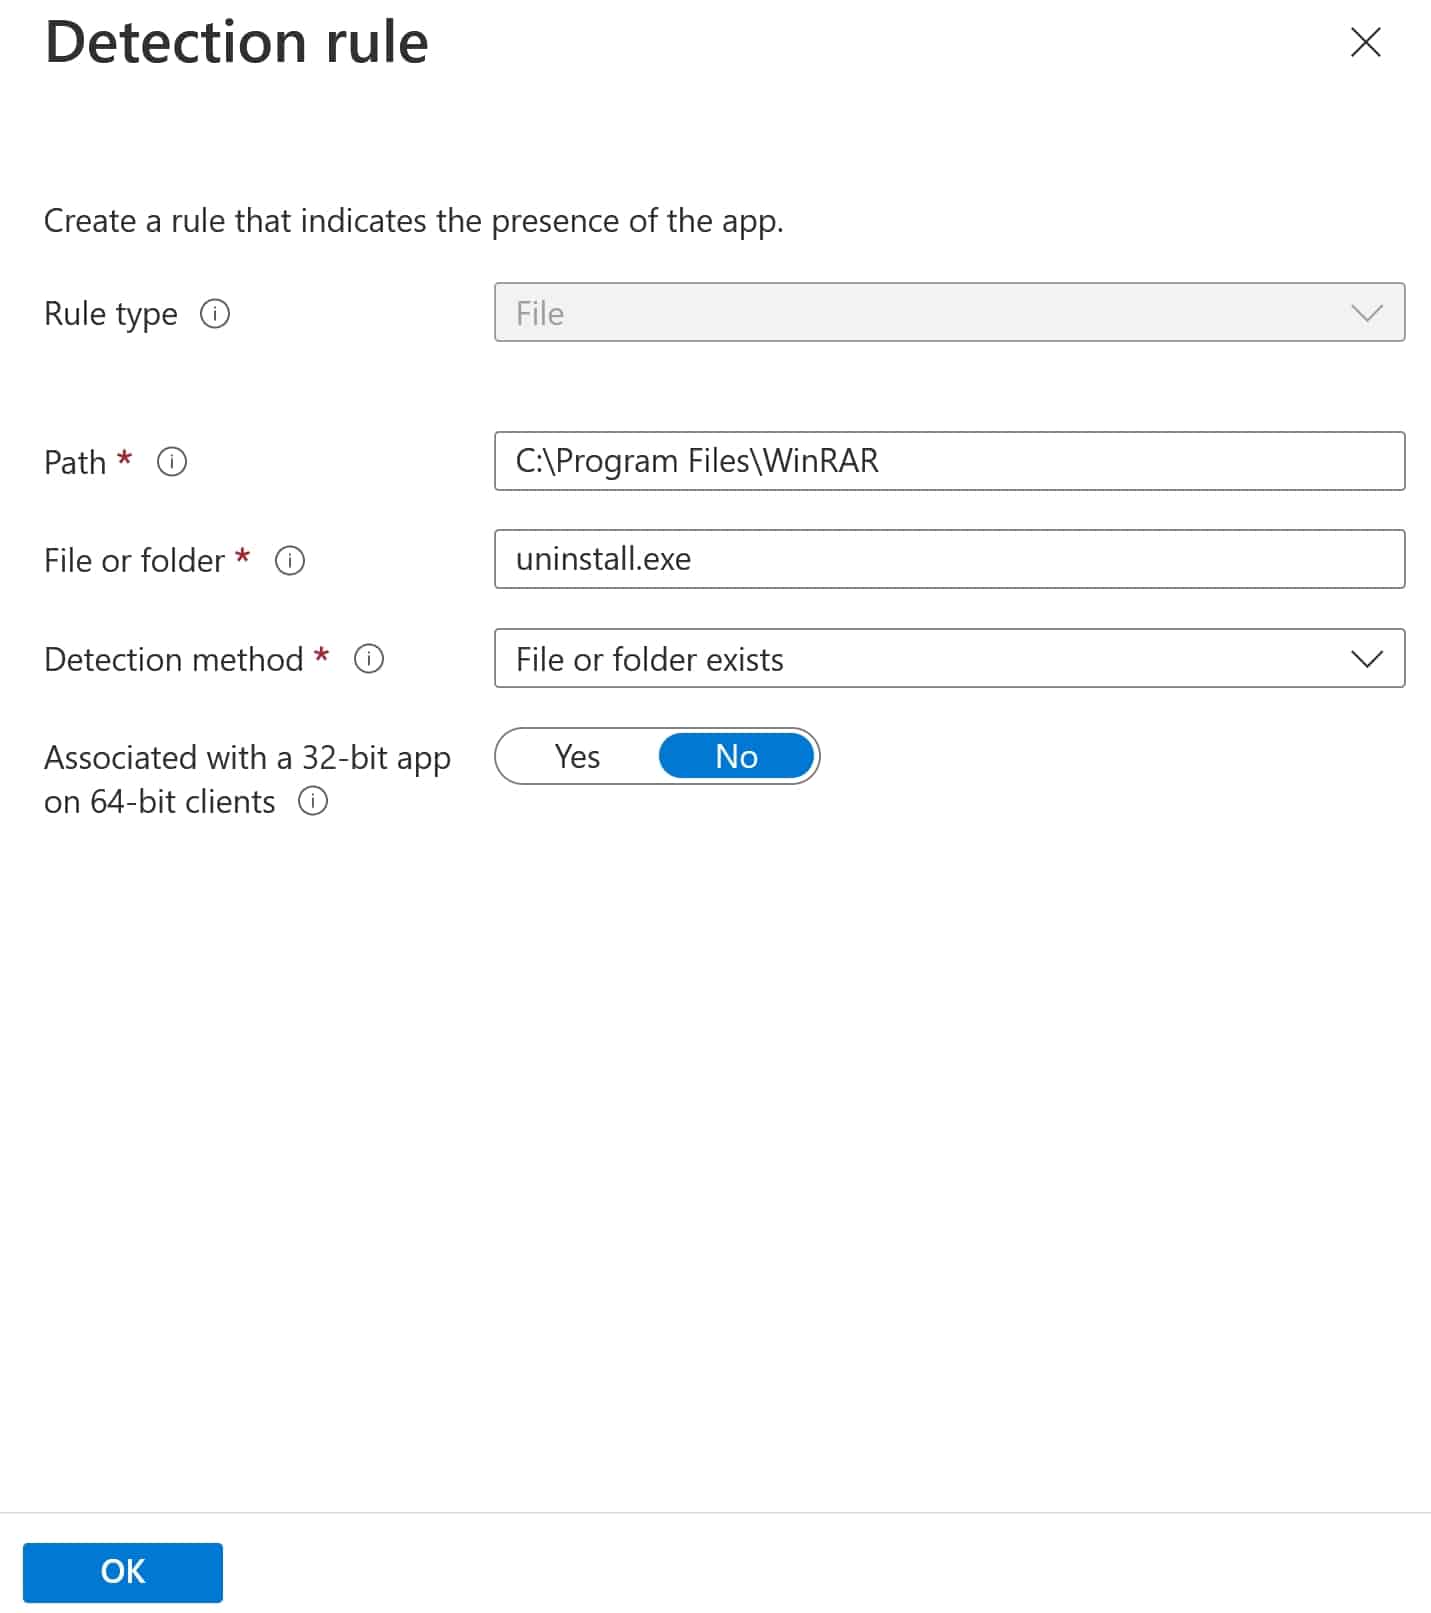Select the uninstall.exe input field

coord(950,559)
